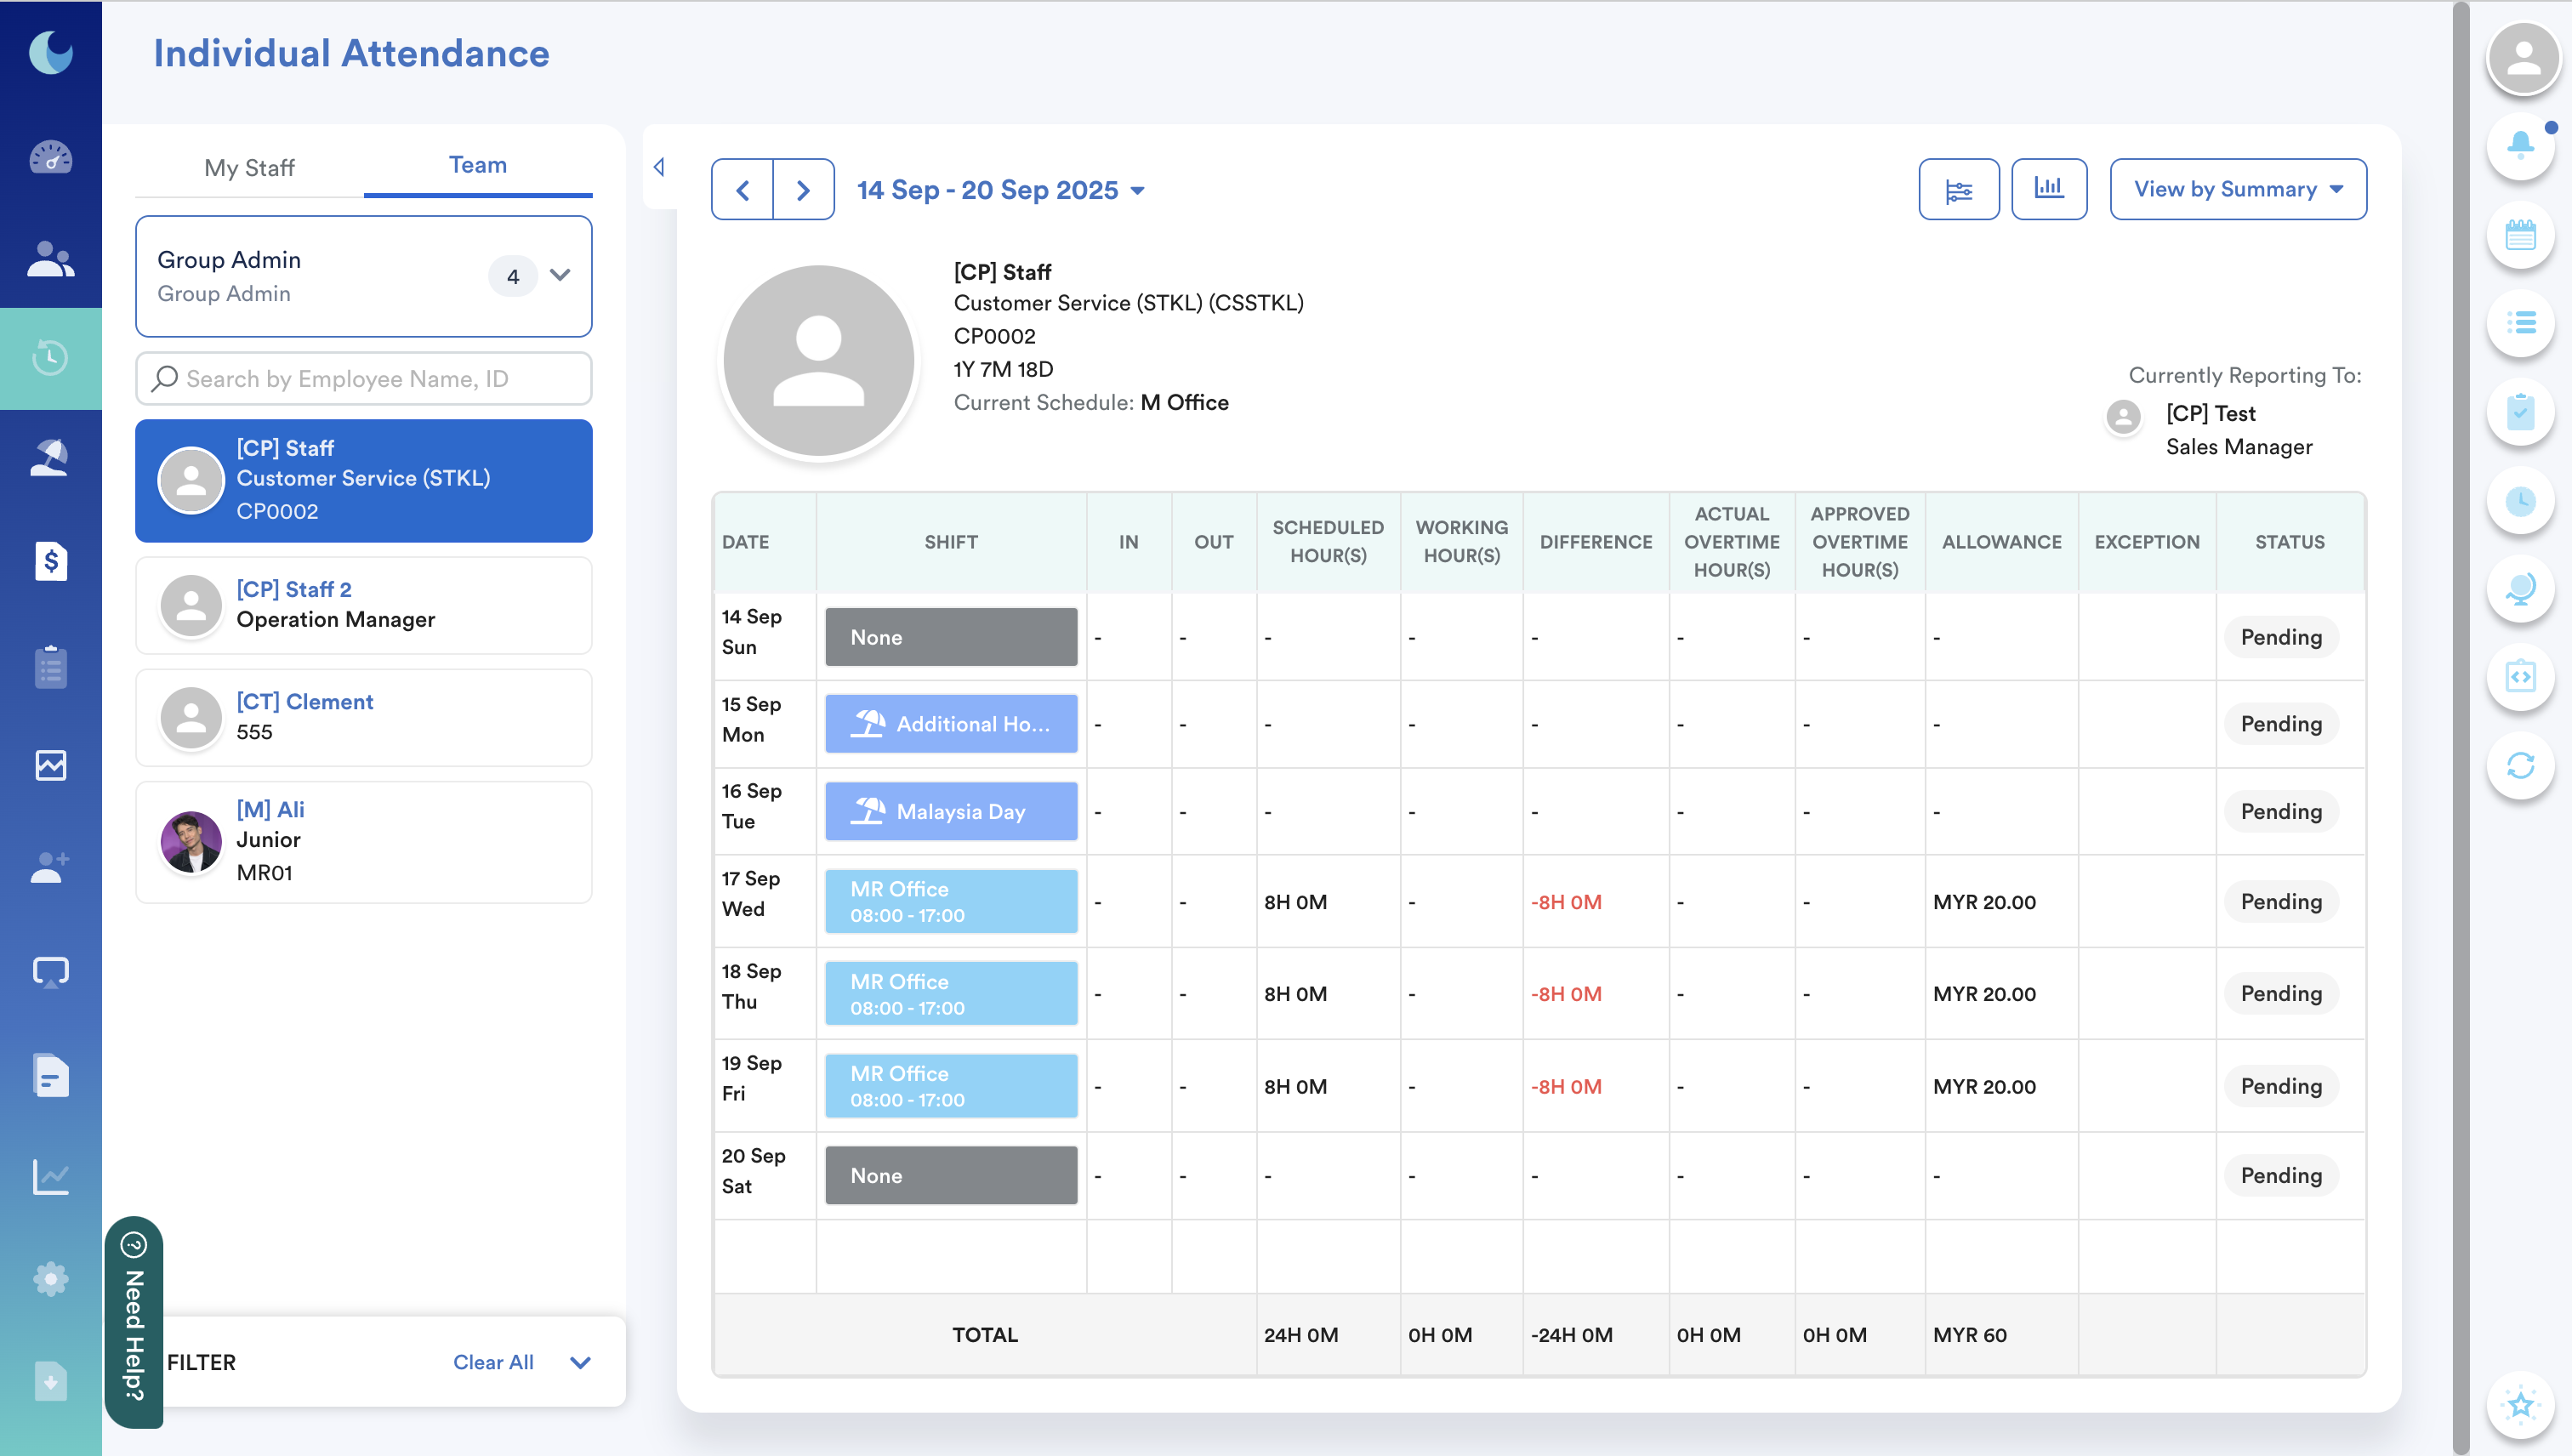This screenshot has width=2572, height=1456.
Task: Go to previous week arrow
Action: tap(742, 189)
